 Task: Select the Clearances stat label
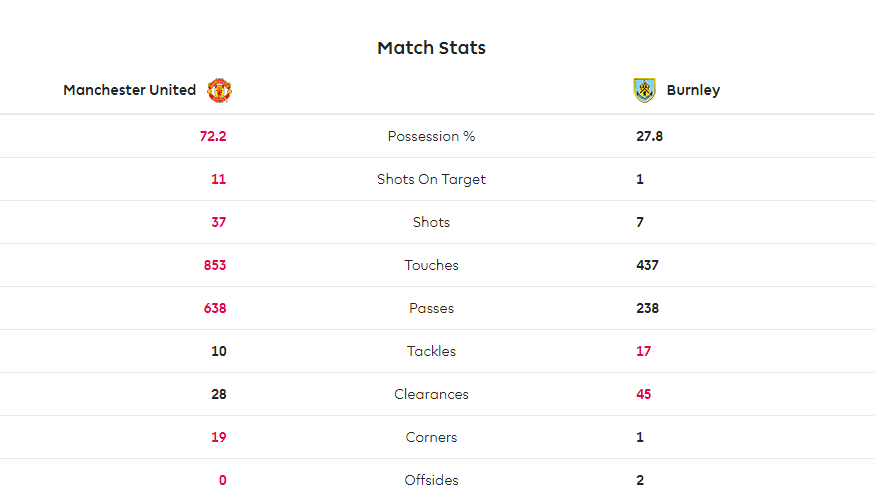click(431, 394)
